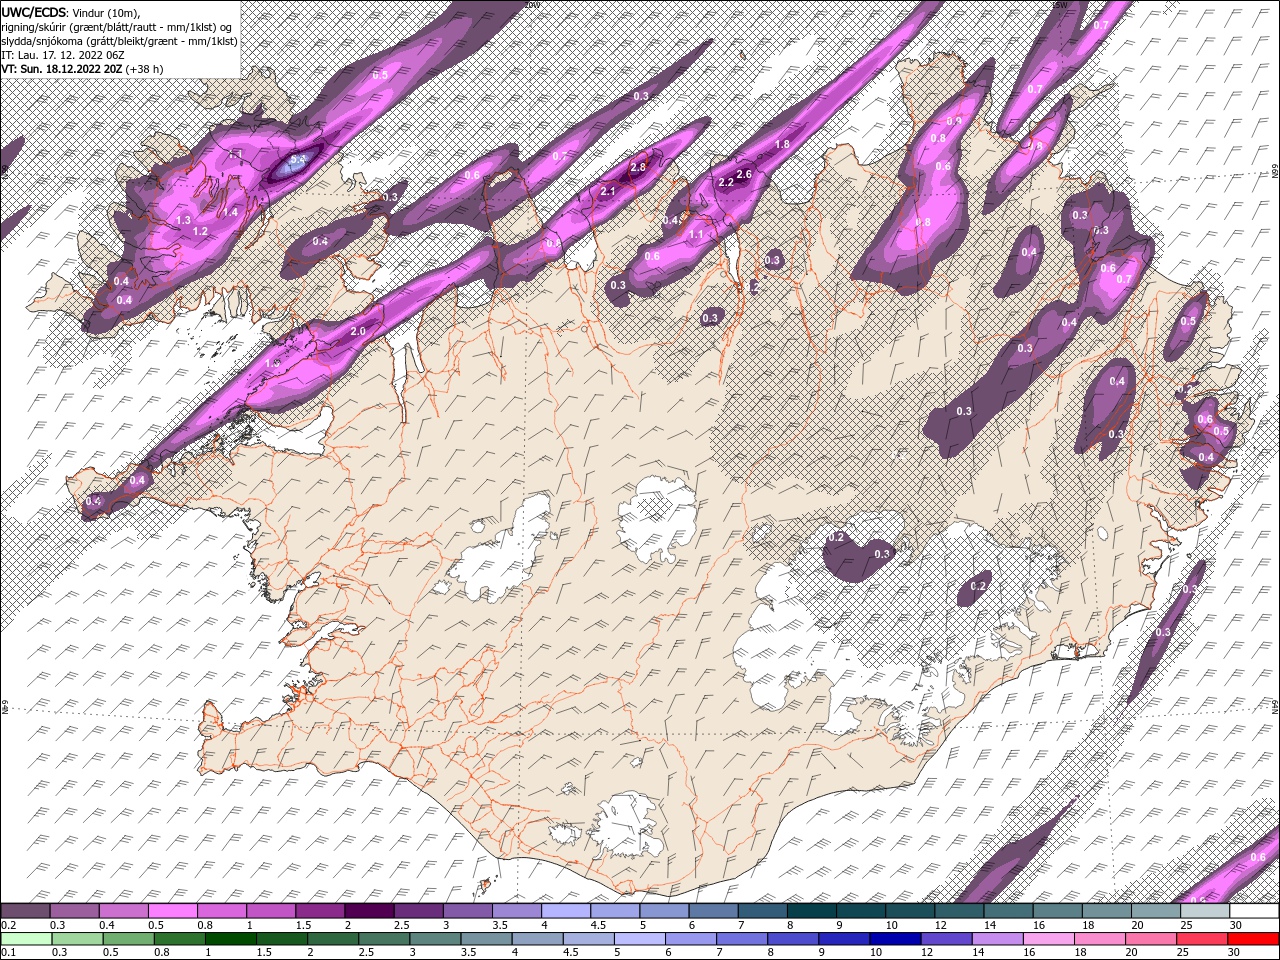Pick the crimson 25 rain legend swatch
The width and height of the screenshot is (1280, 960).
point(1202,939)
